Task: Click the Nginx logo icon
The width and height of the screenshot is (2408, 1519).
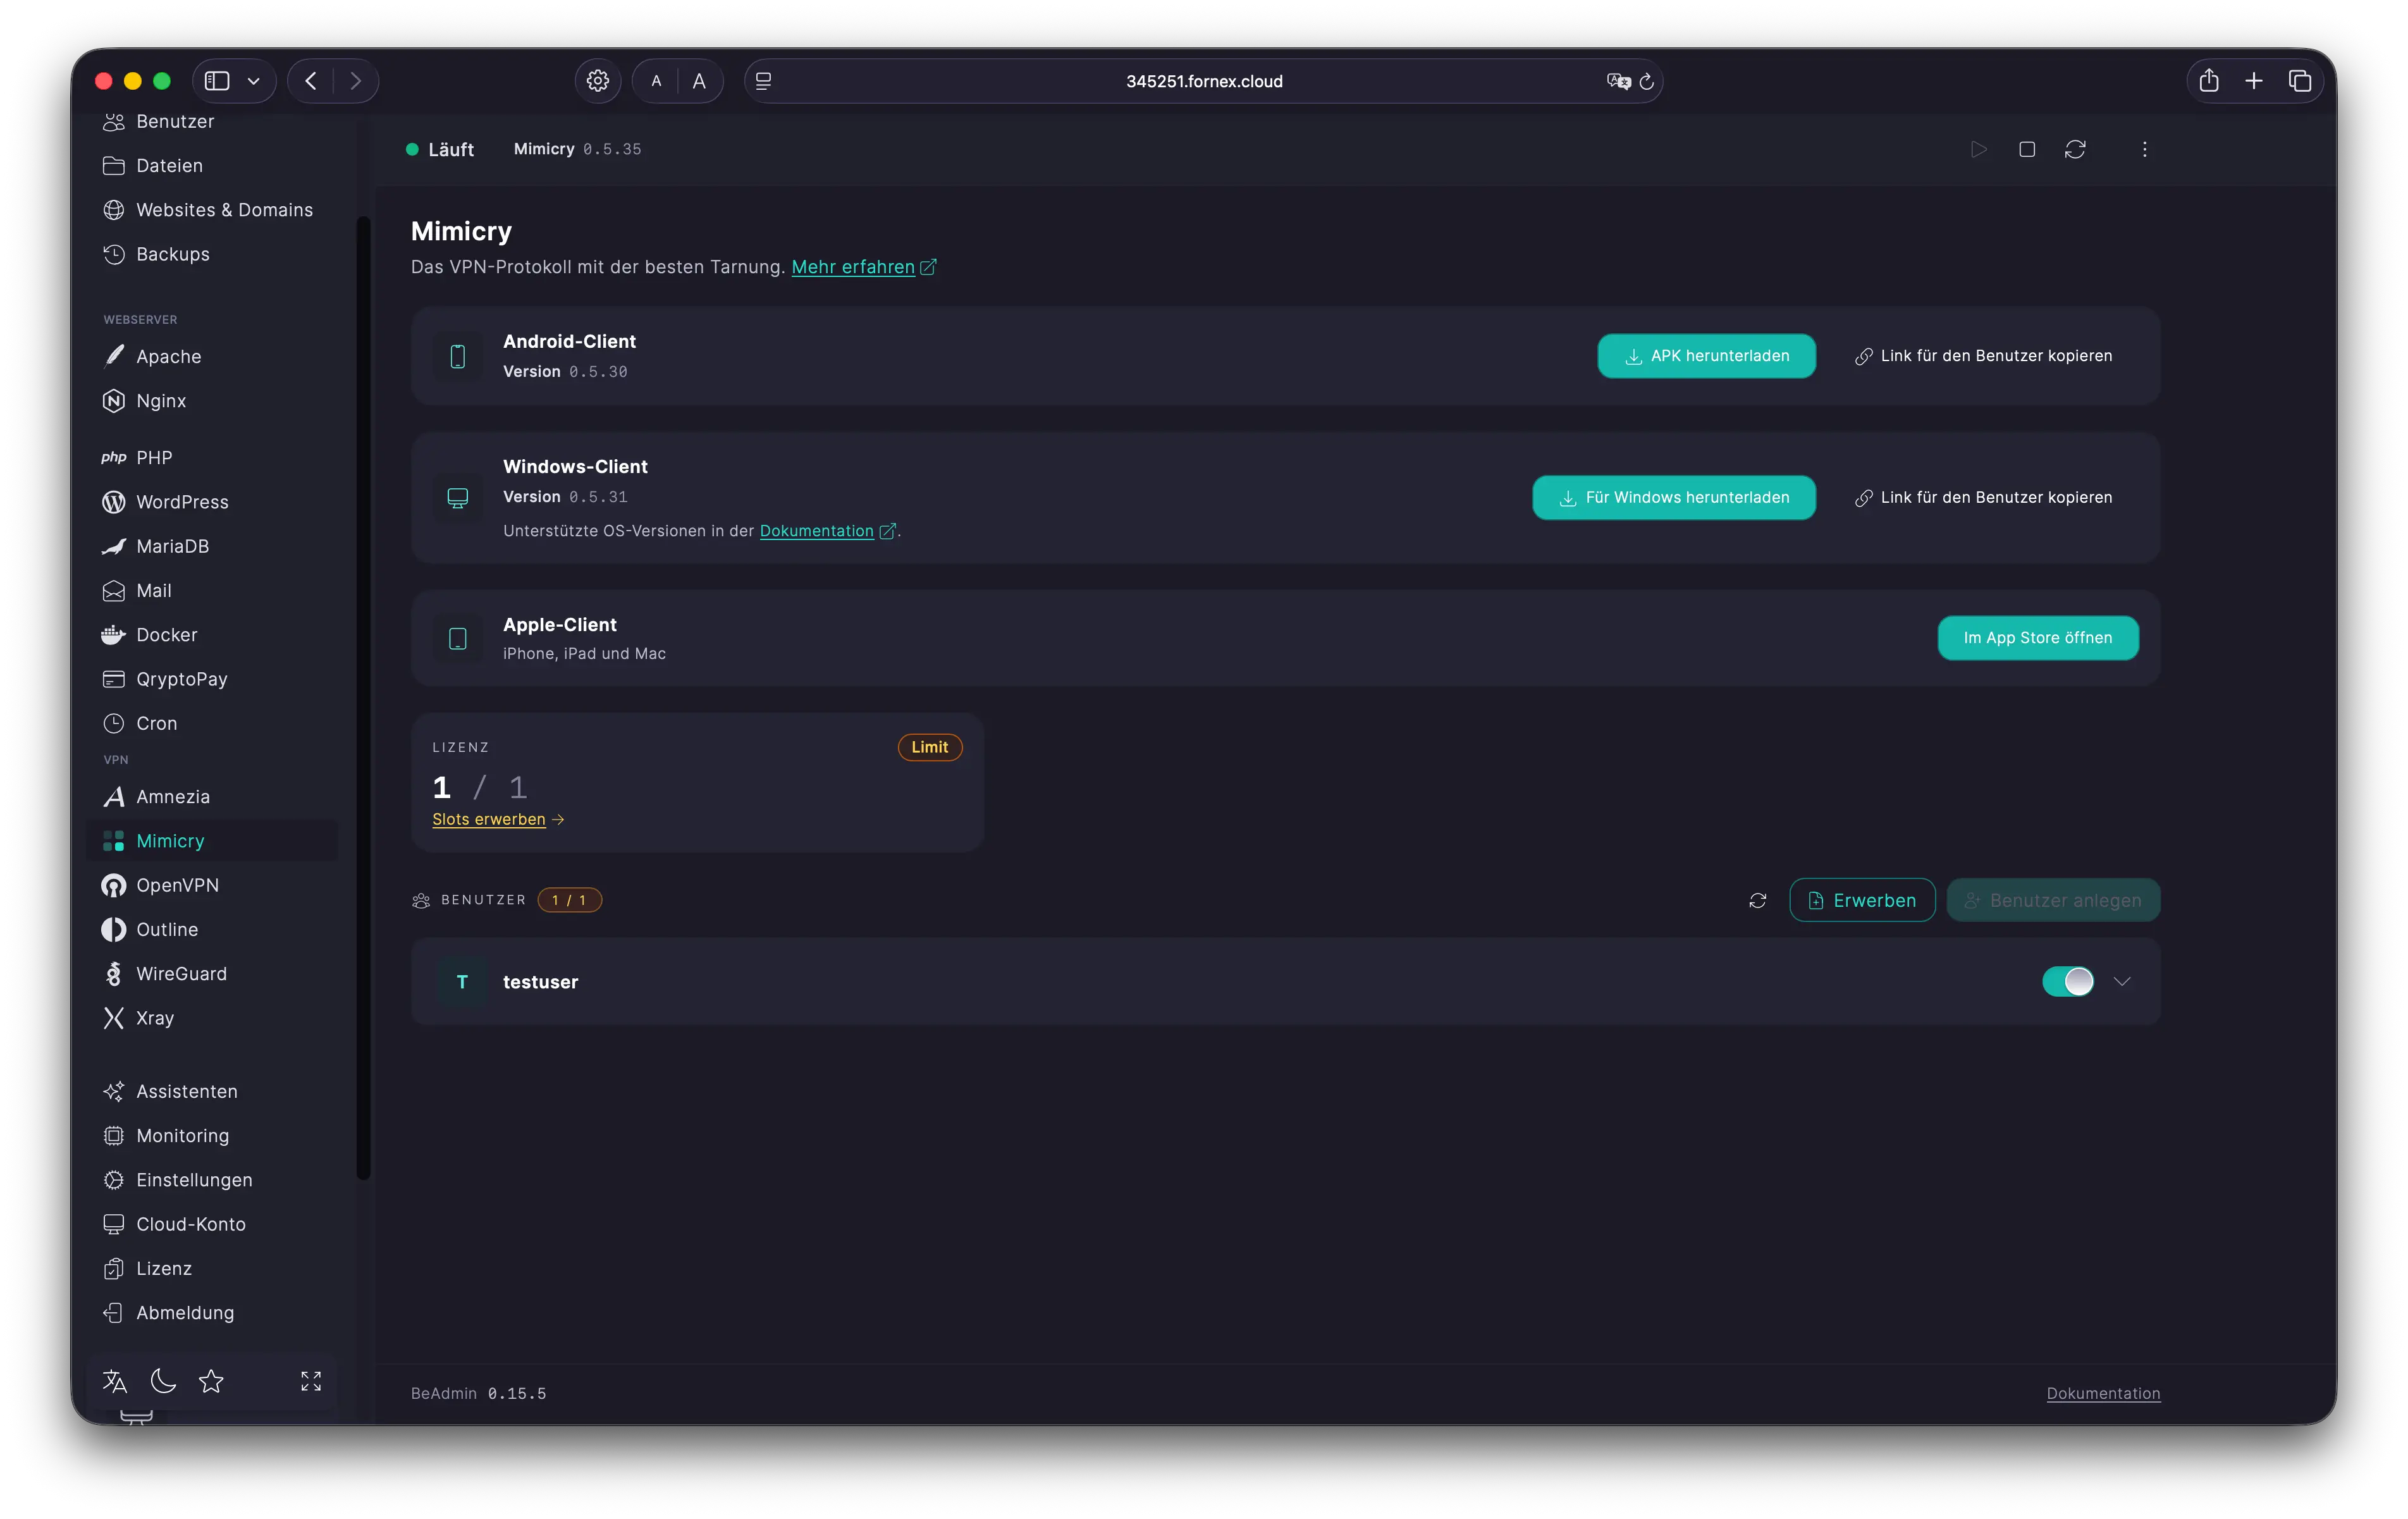Action: click(114, 401)
